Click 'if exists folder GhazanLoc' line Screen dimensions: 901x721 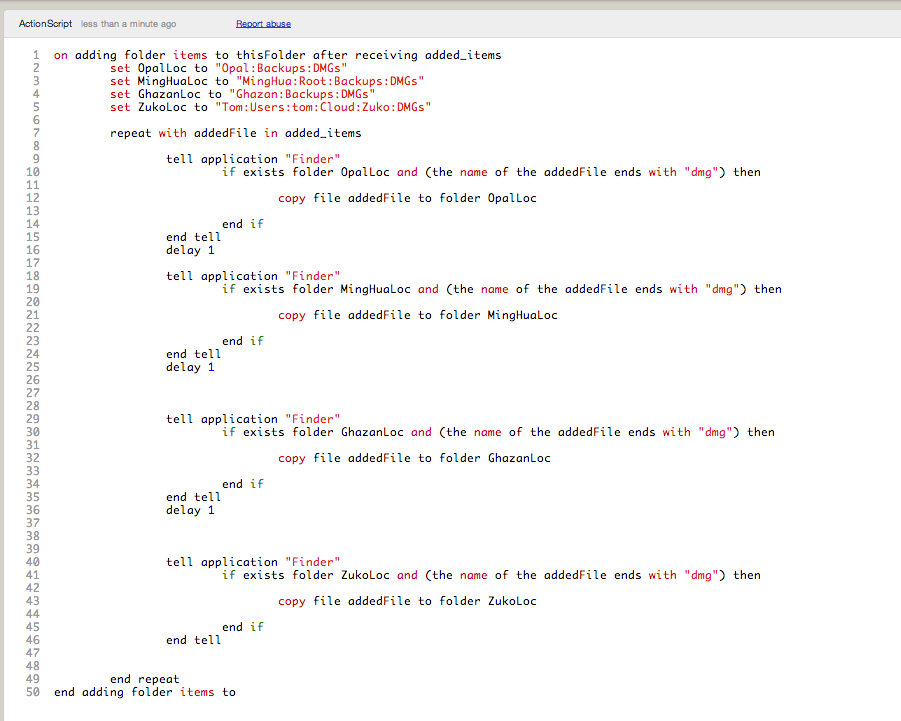tap(498, 433)
